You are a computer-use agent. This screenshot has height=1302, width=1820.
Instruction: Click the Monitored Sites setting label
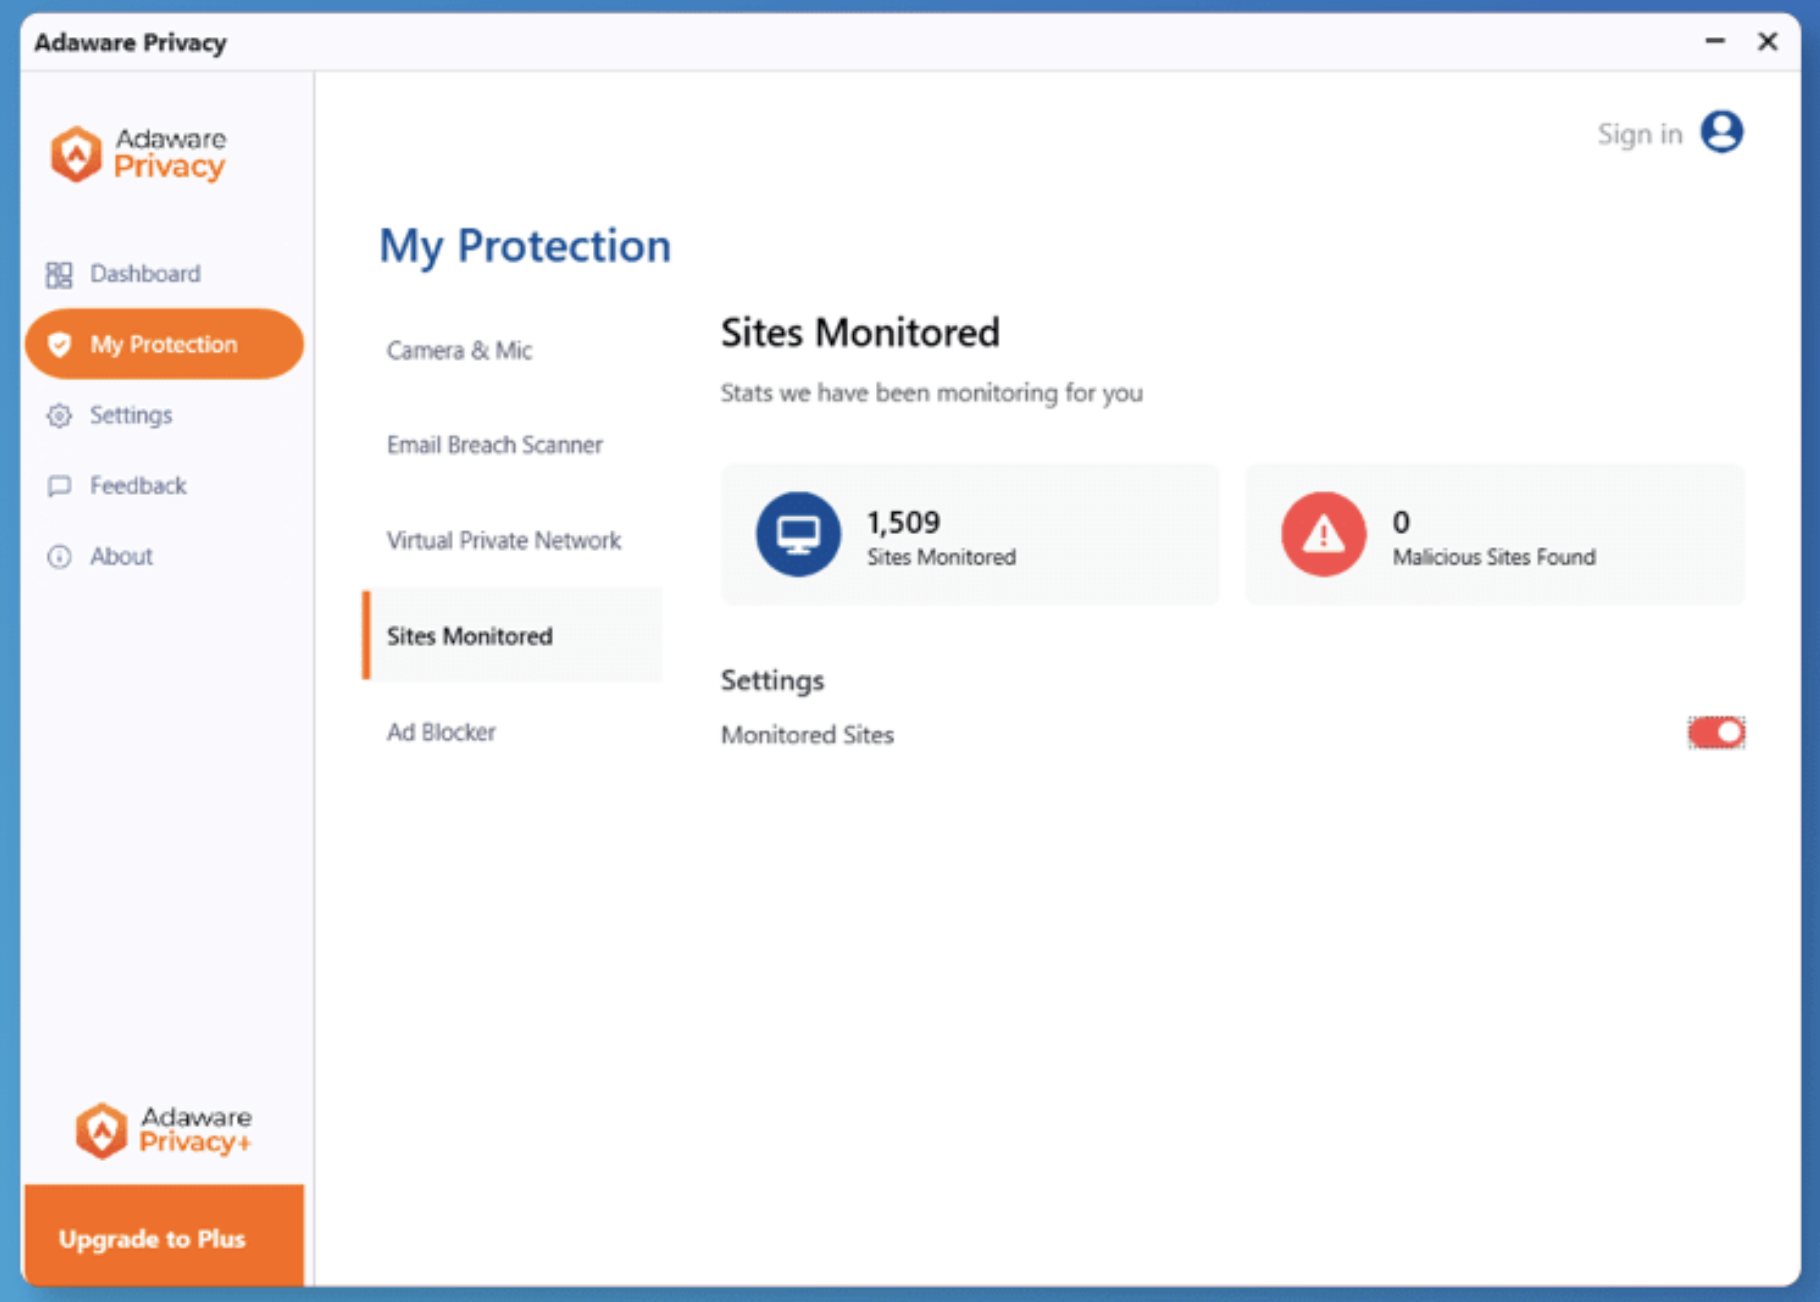tap(807, 735)
